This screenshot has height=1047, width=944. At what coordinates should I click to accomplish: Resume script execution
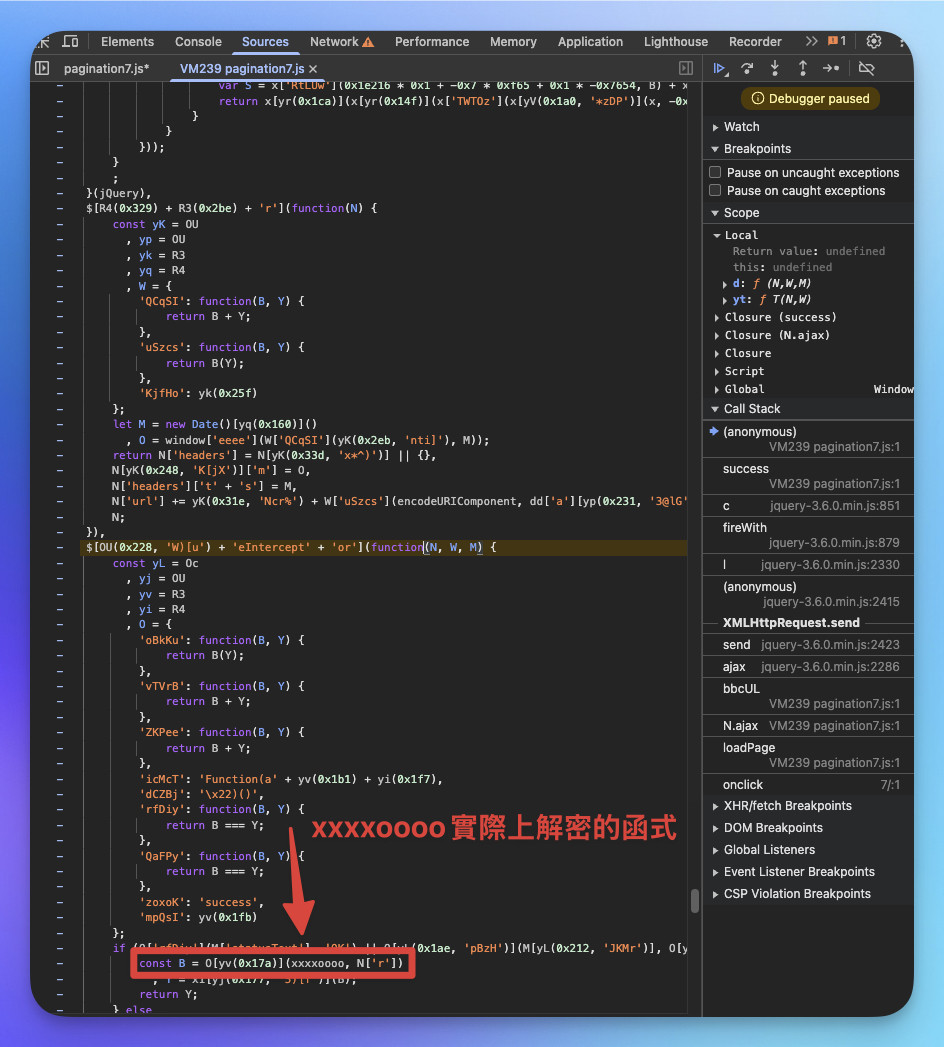coord(720,68)
